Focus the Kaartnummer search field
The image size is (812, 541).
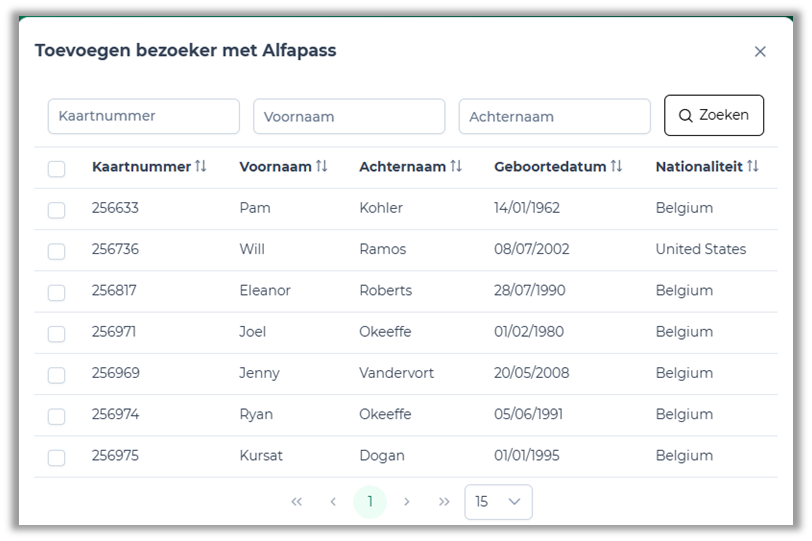point(144,116)
